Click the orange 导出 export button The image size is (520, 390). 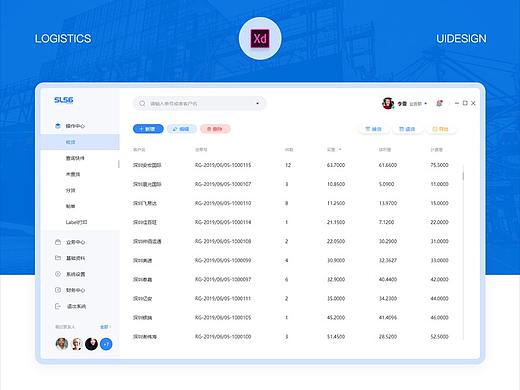pos(440,129)
